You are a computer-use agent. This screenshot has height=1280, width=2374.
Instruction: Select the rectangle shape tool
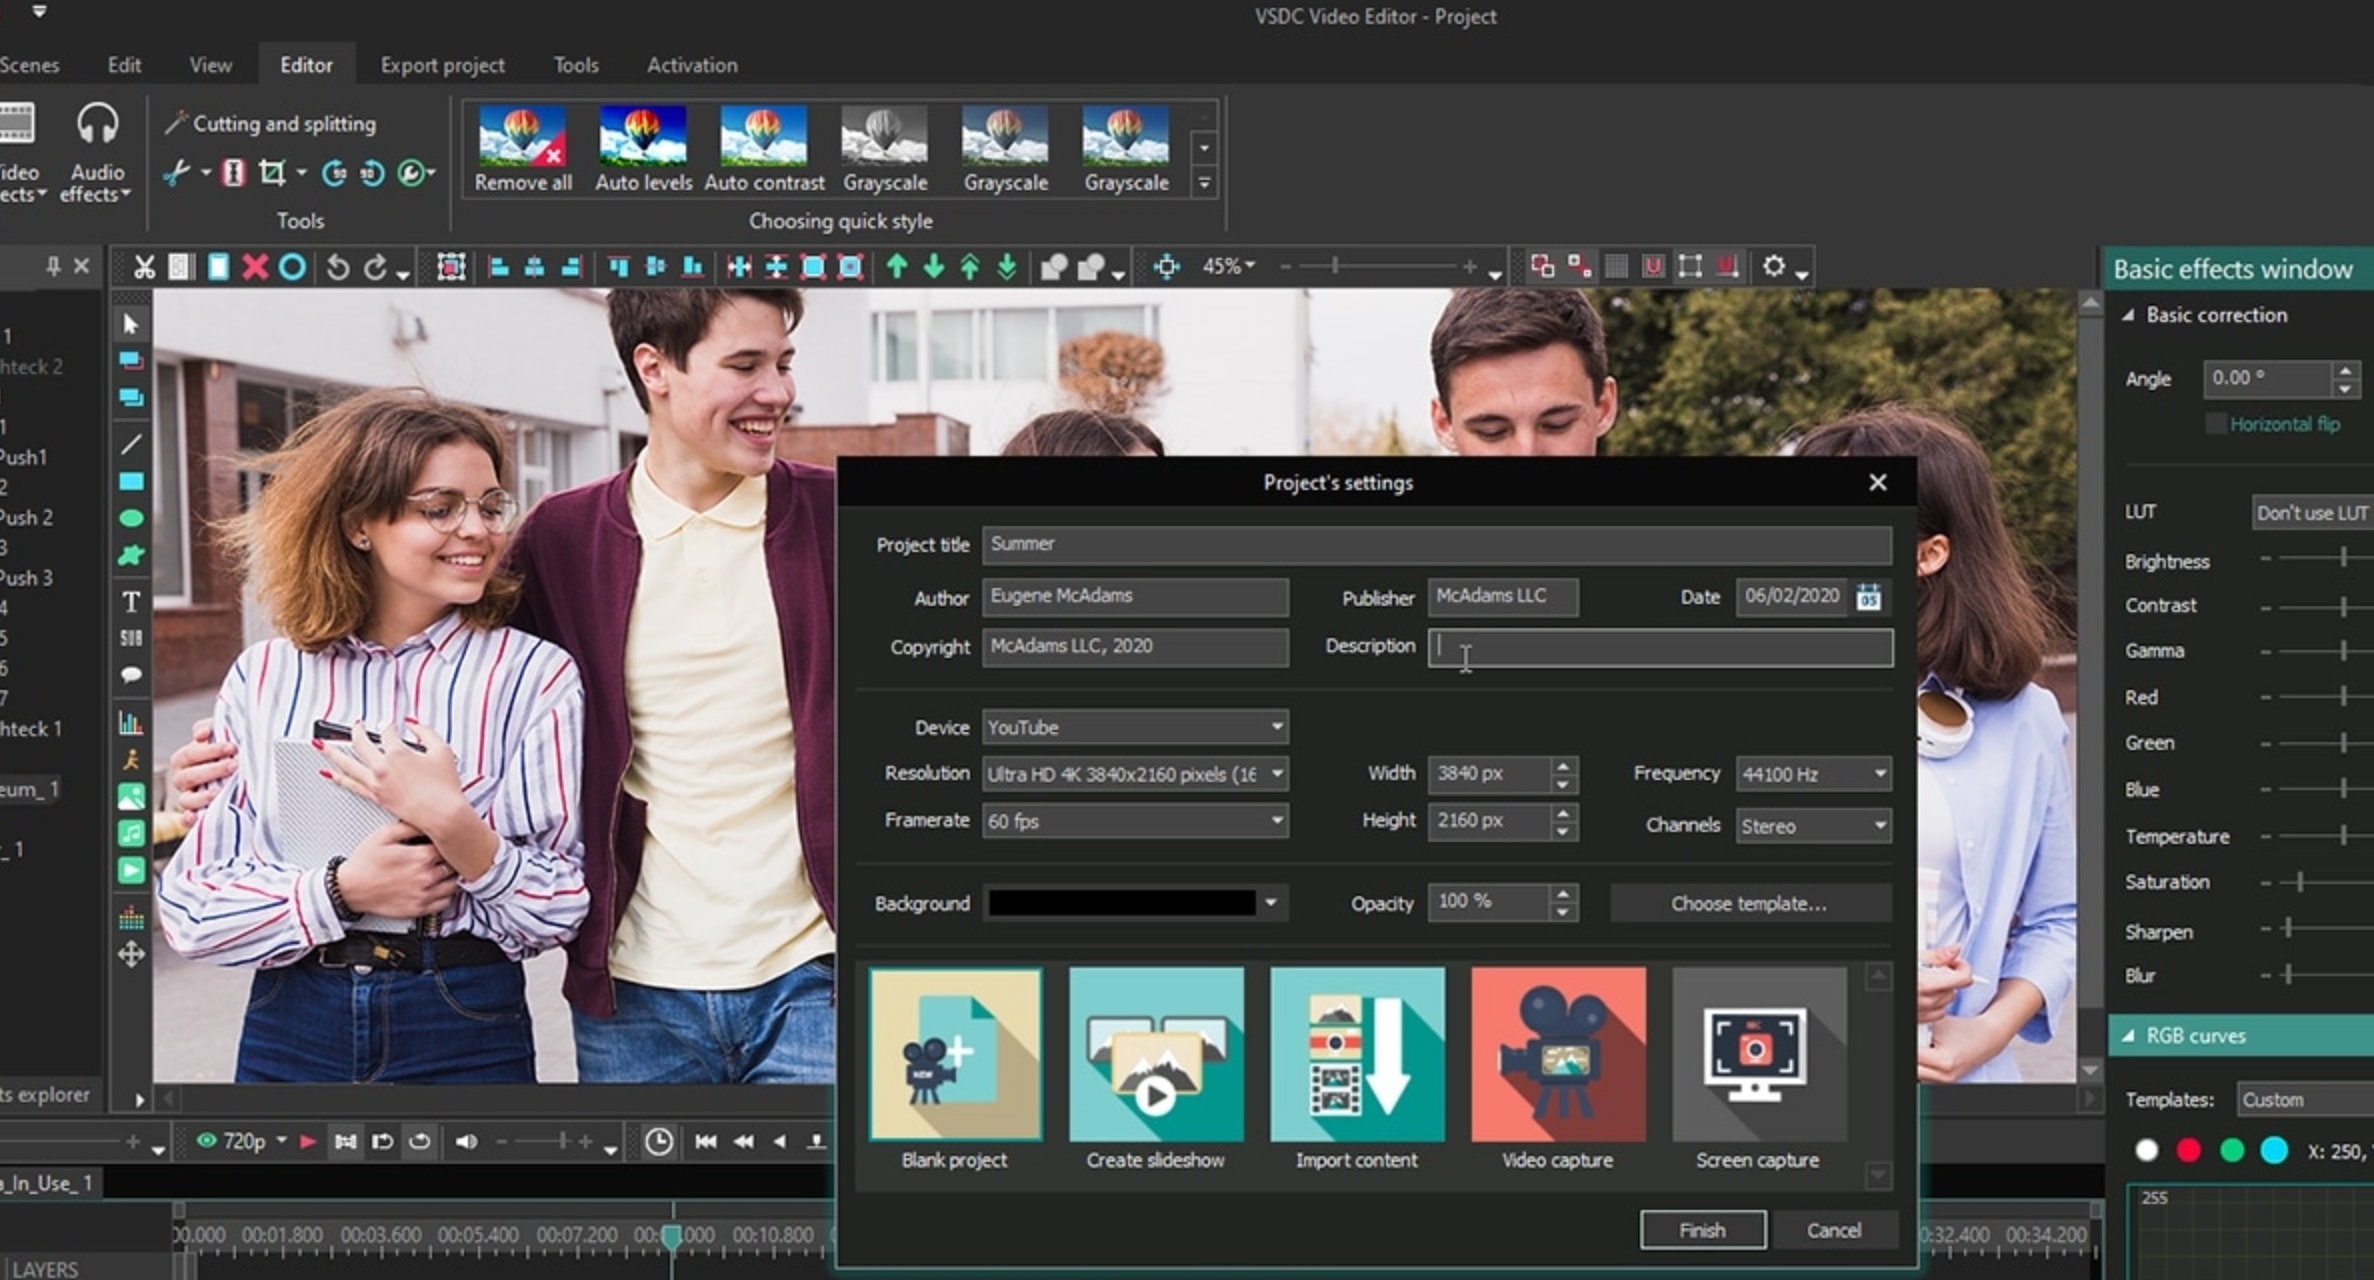point(131,482)
